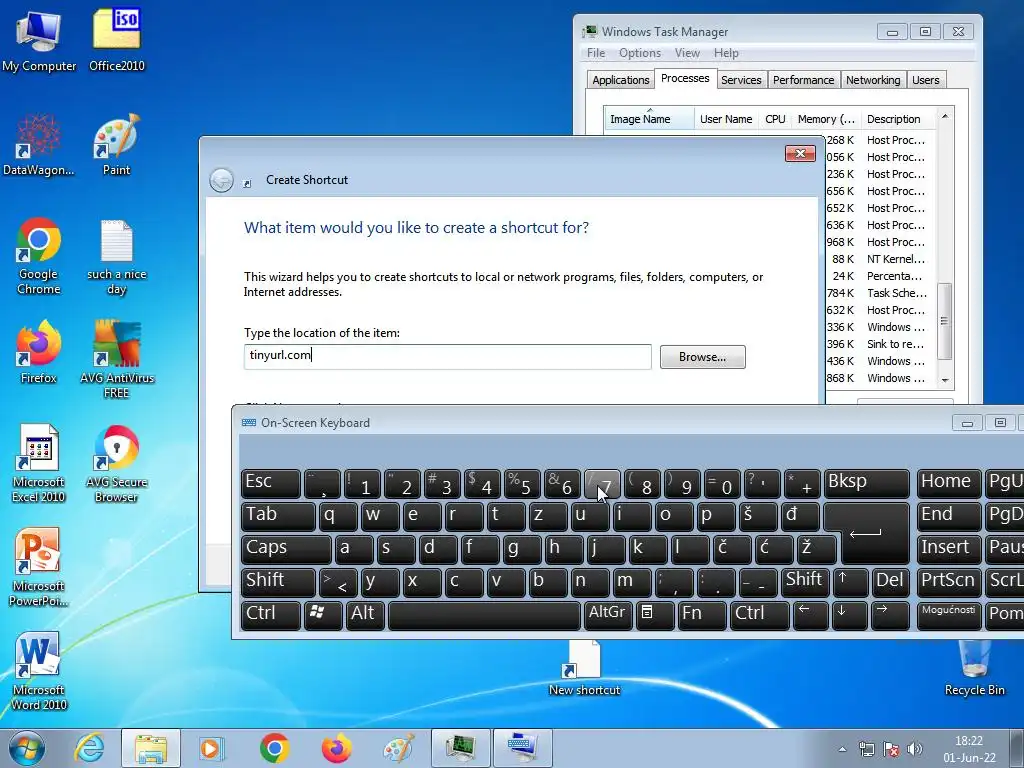Switch to Task Manager via taskbar button

pos(460,748)
